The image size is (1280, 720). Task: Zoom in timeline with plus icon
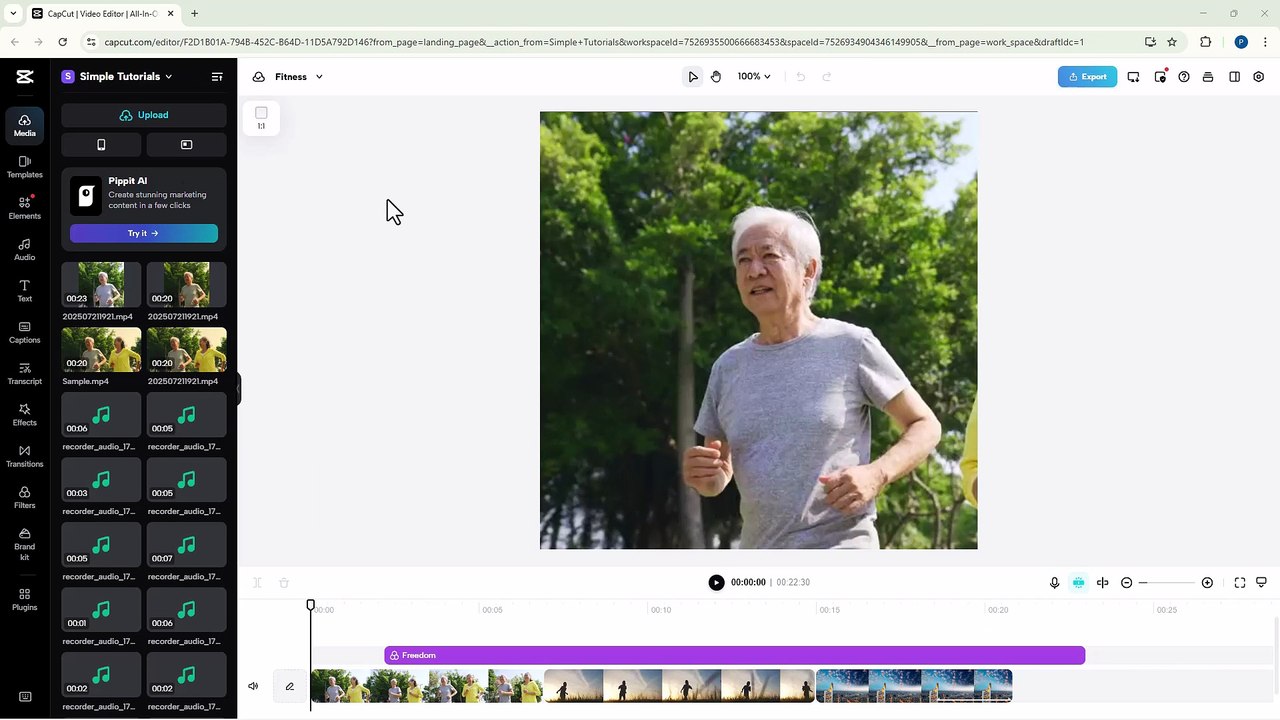[x=1207, y=582]
